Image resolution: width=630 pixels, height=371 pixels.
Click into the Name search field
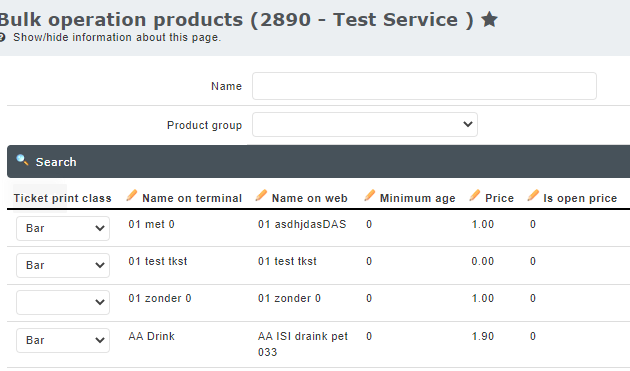click(424, 86)
